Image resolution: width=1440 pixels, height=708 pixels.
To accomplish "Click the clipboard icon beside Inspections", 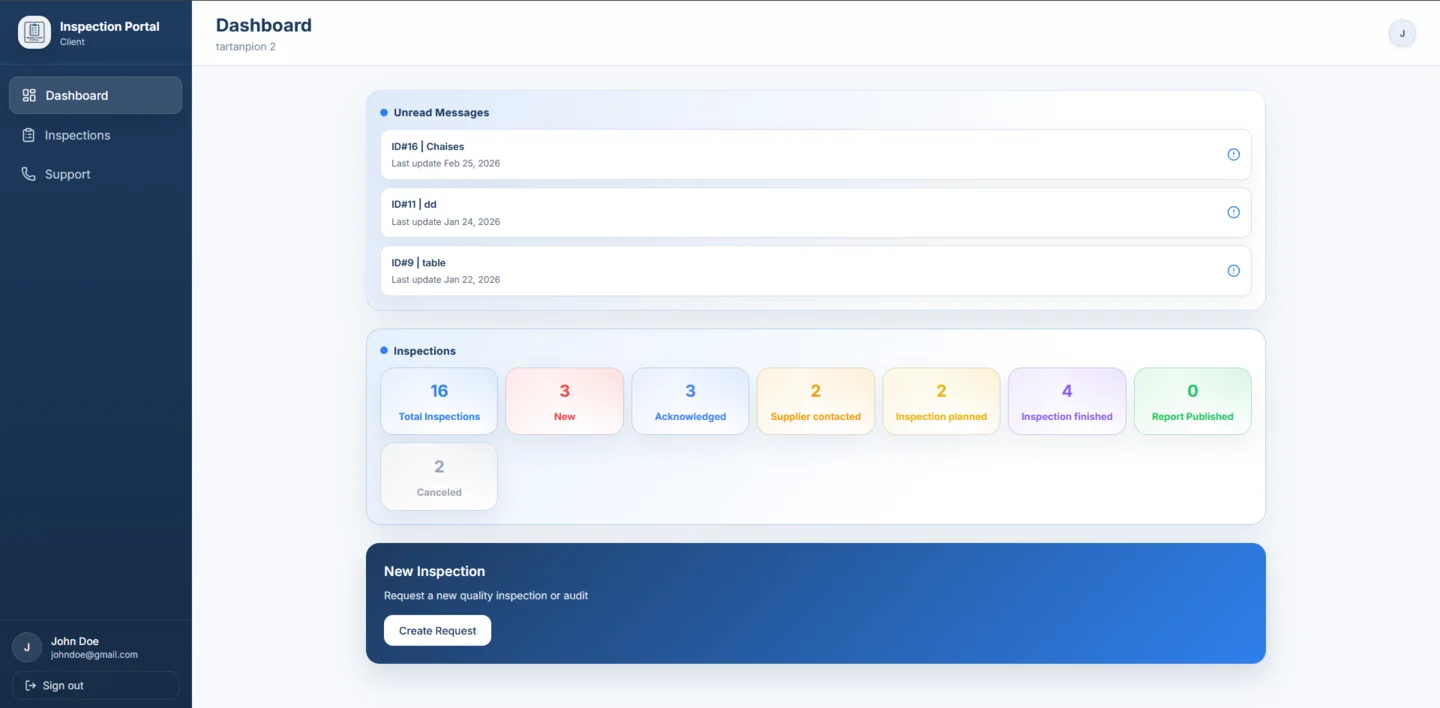I will pos(28,134).
